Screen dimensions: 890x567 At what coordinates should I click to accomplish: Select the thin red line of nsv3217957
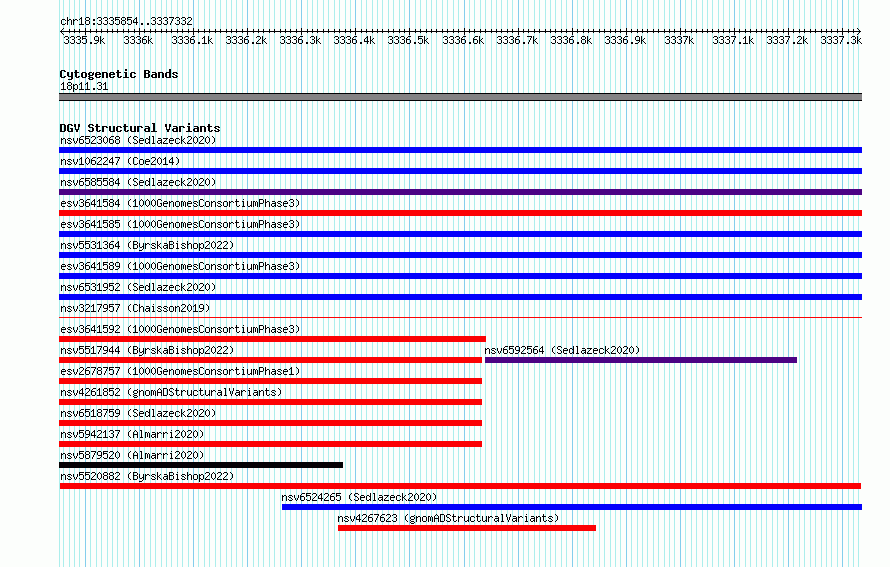click(x=460, y=318)
